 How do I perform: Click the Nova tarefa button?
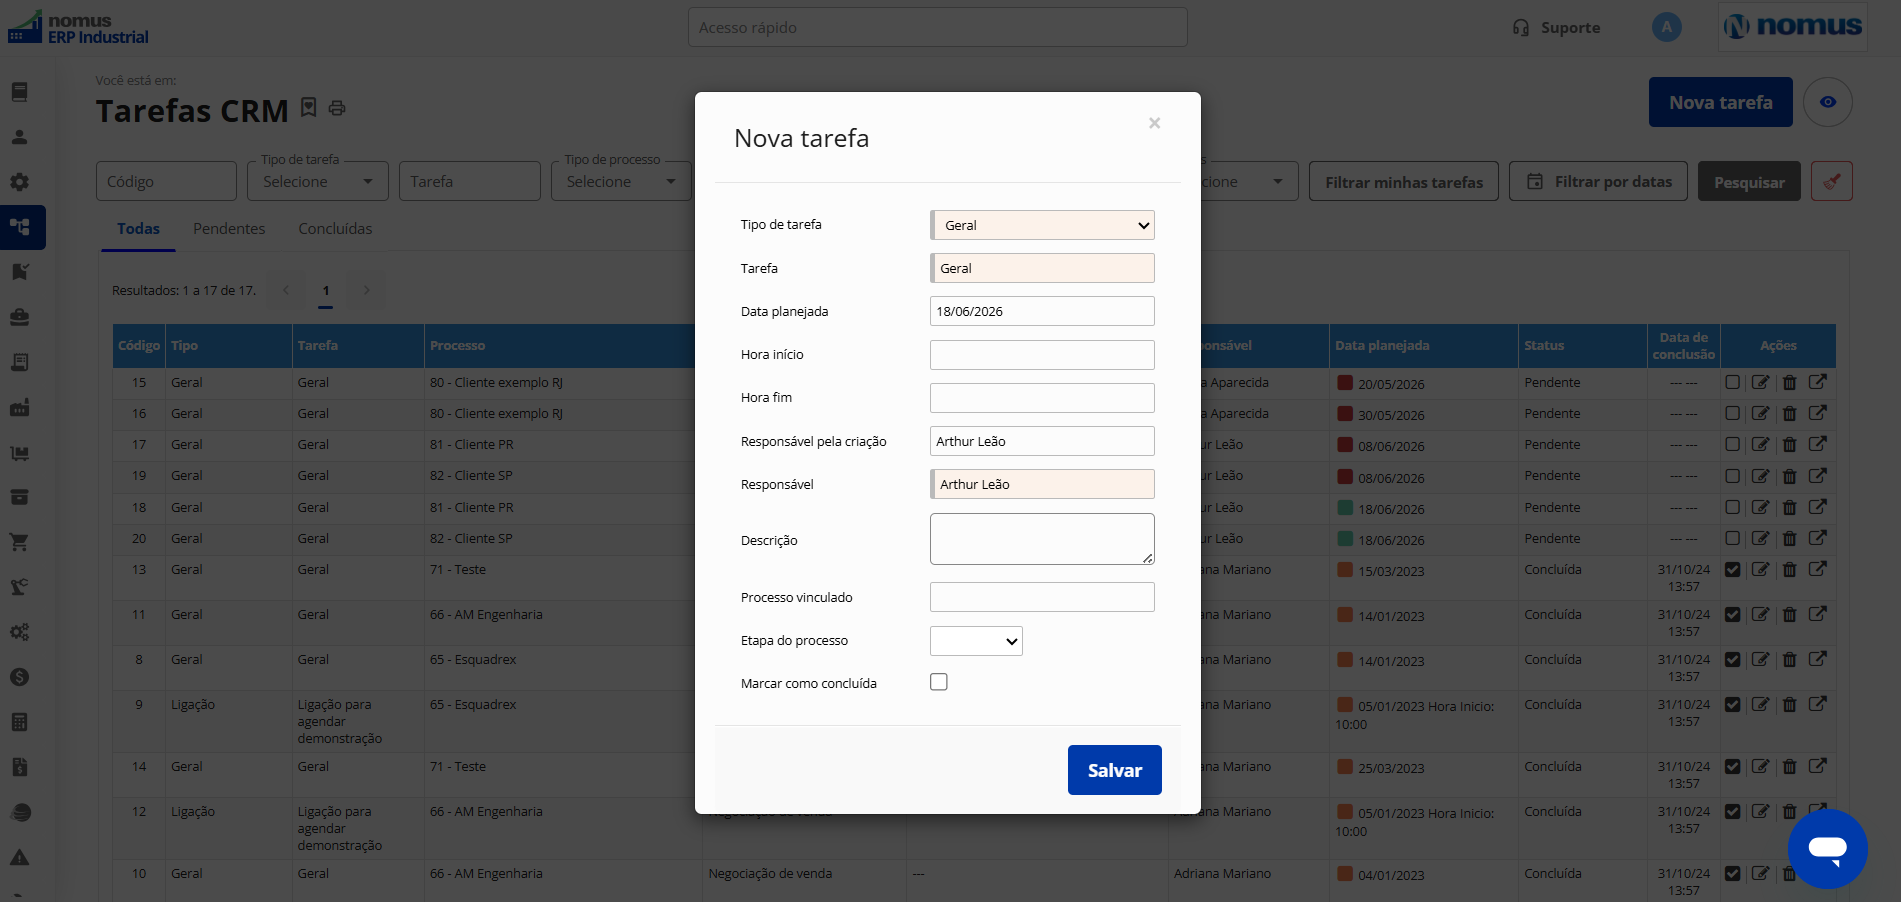(1720, 102)
